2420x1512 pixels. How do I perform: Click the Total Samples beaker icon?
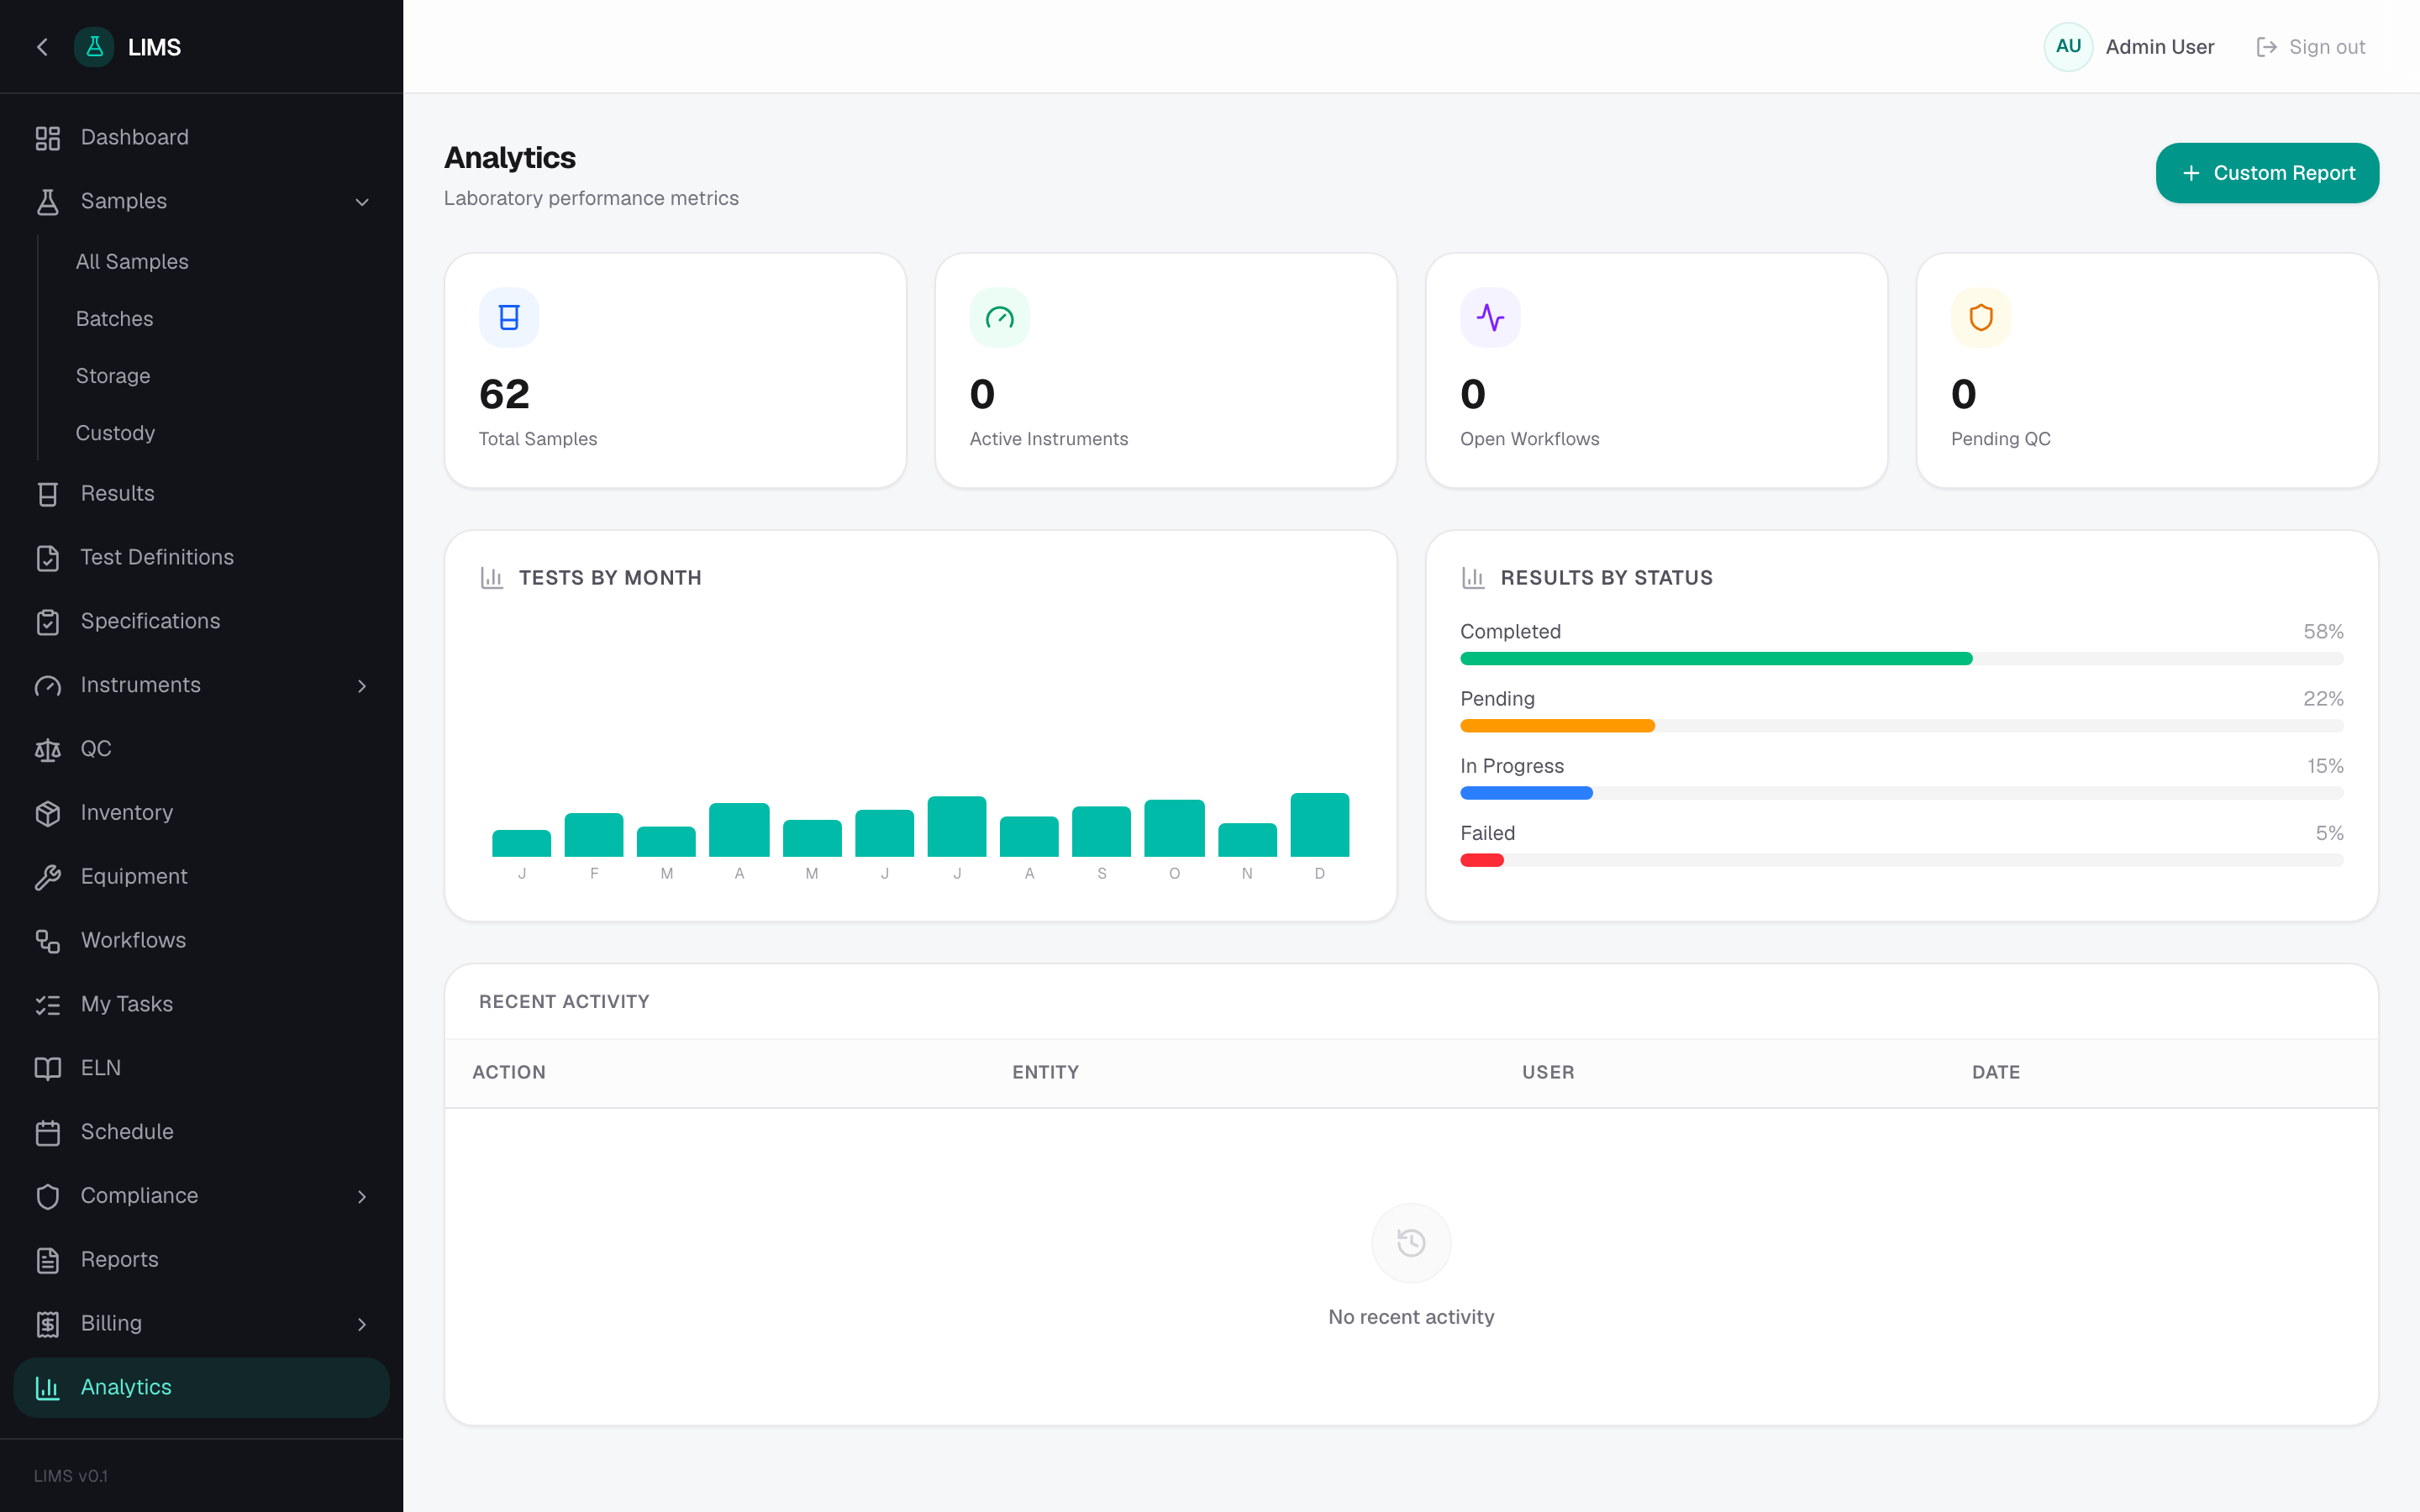(x=509, y=318)
